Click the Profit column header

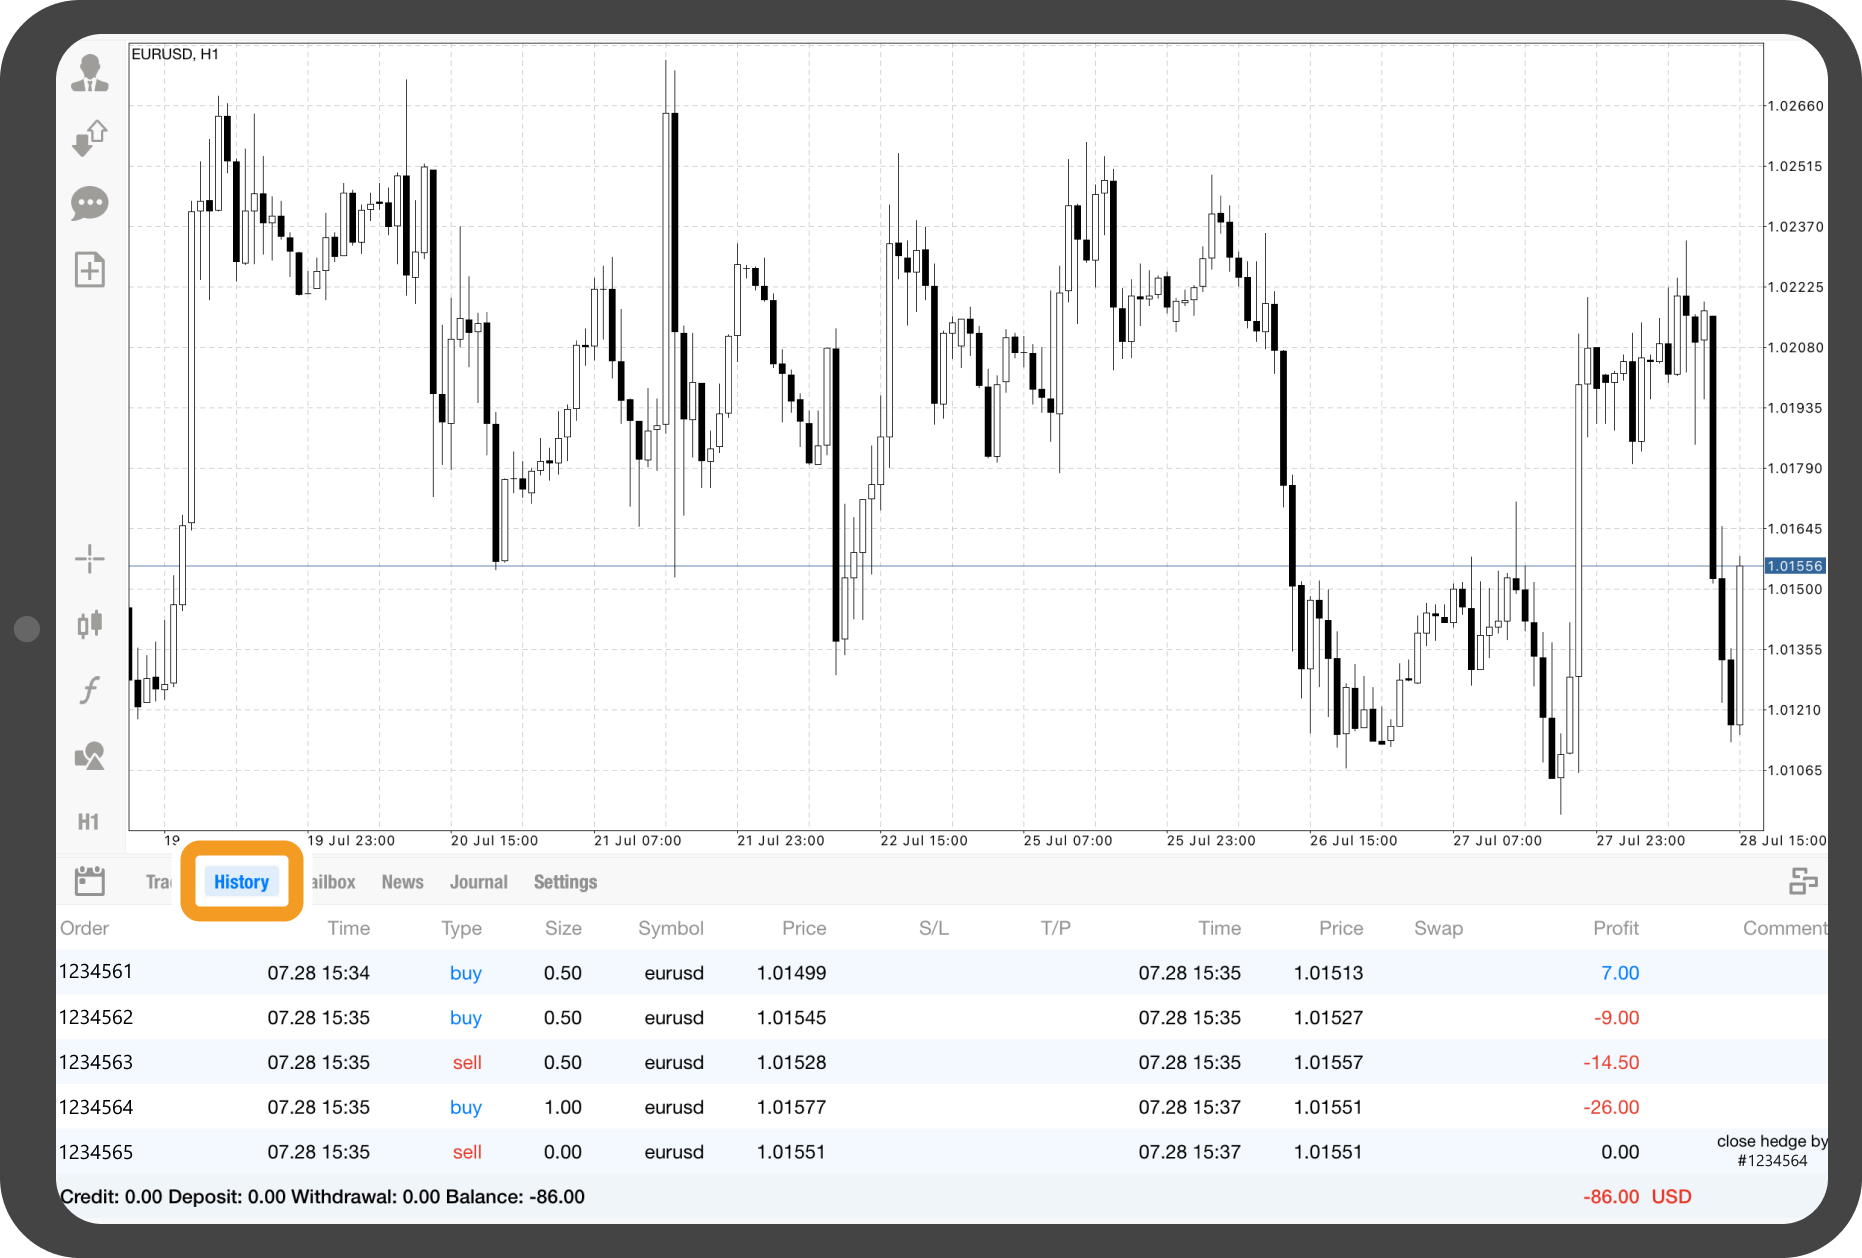point(1615,928)
